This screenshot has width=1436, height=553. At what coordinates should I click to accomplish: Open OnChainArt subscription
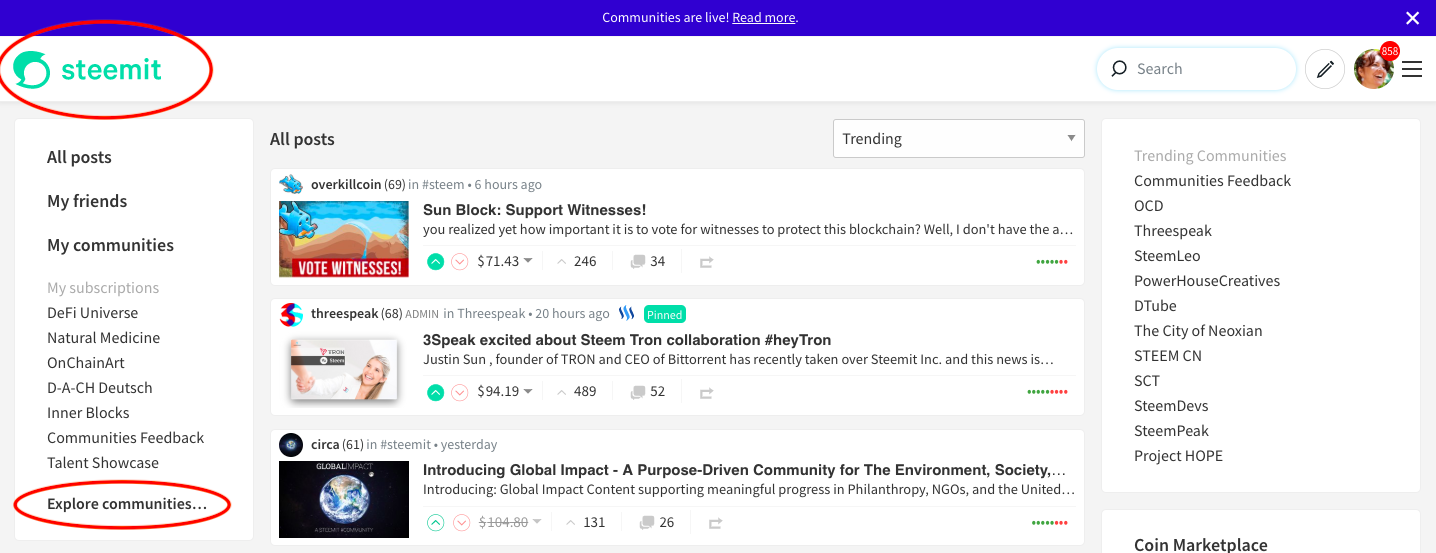coord(86,363)
